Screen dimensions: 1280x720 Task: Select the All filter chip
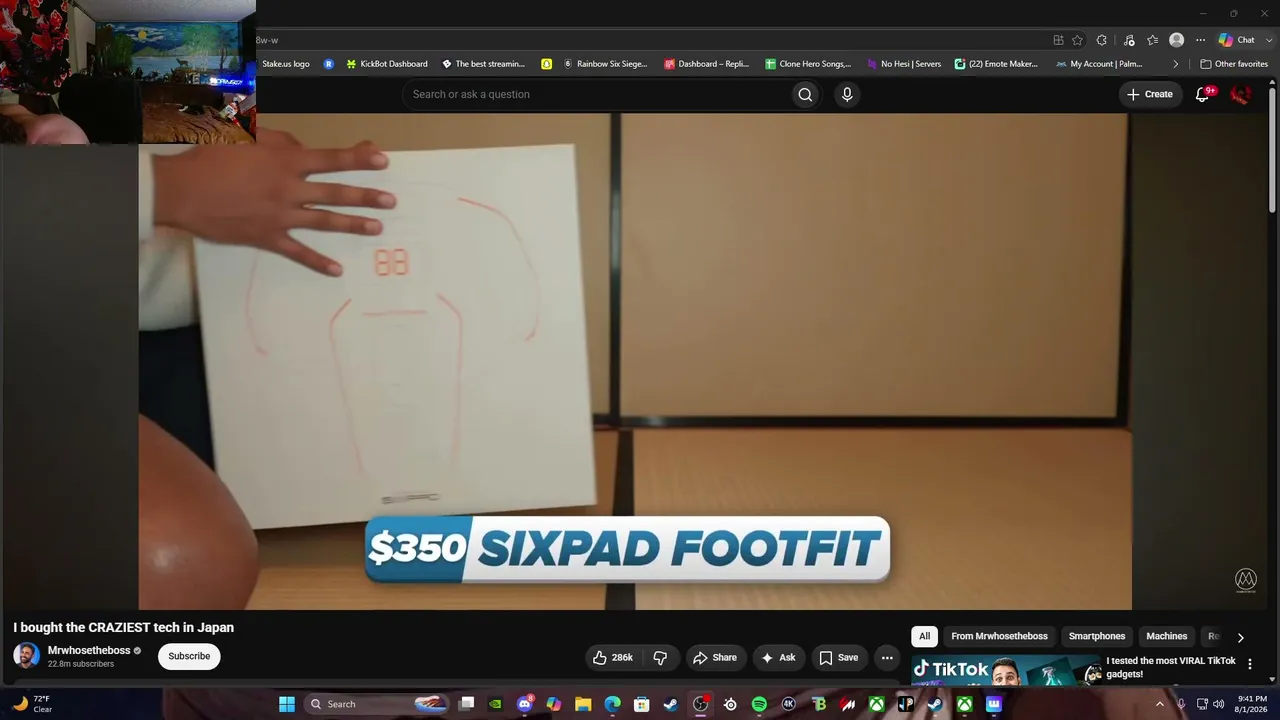coord(924,636)
